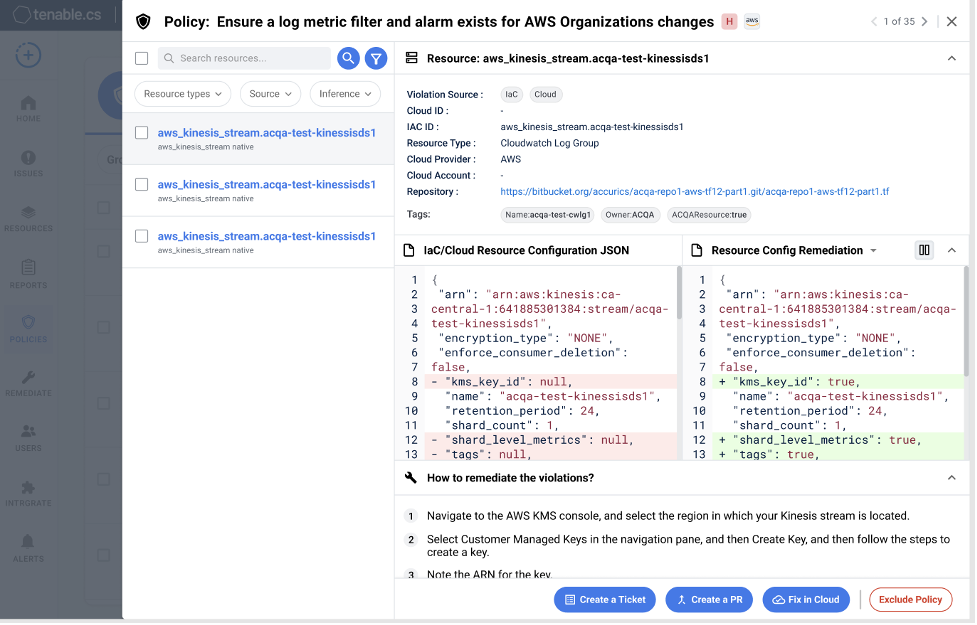This screenshot has height=625, width=977.
Task: Open Home in the sidebar
Action: click(x=28, y=109)
